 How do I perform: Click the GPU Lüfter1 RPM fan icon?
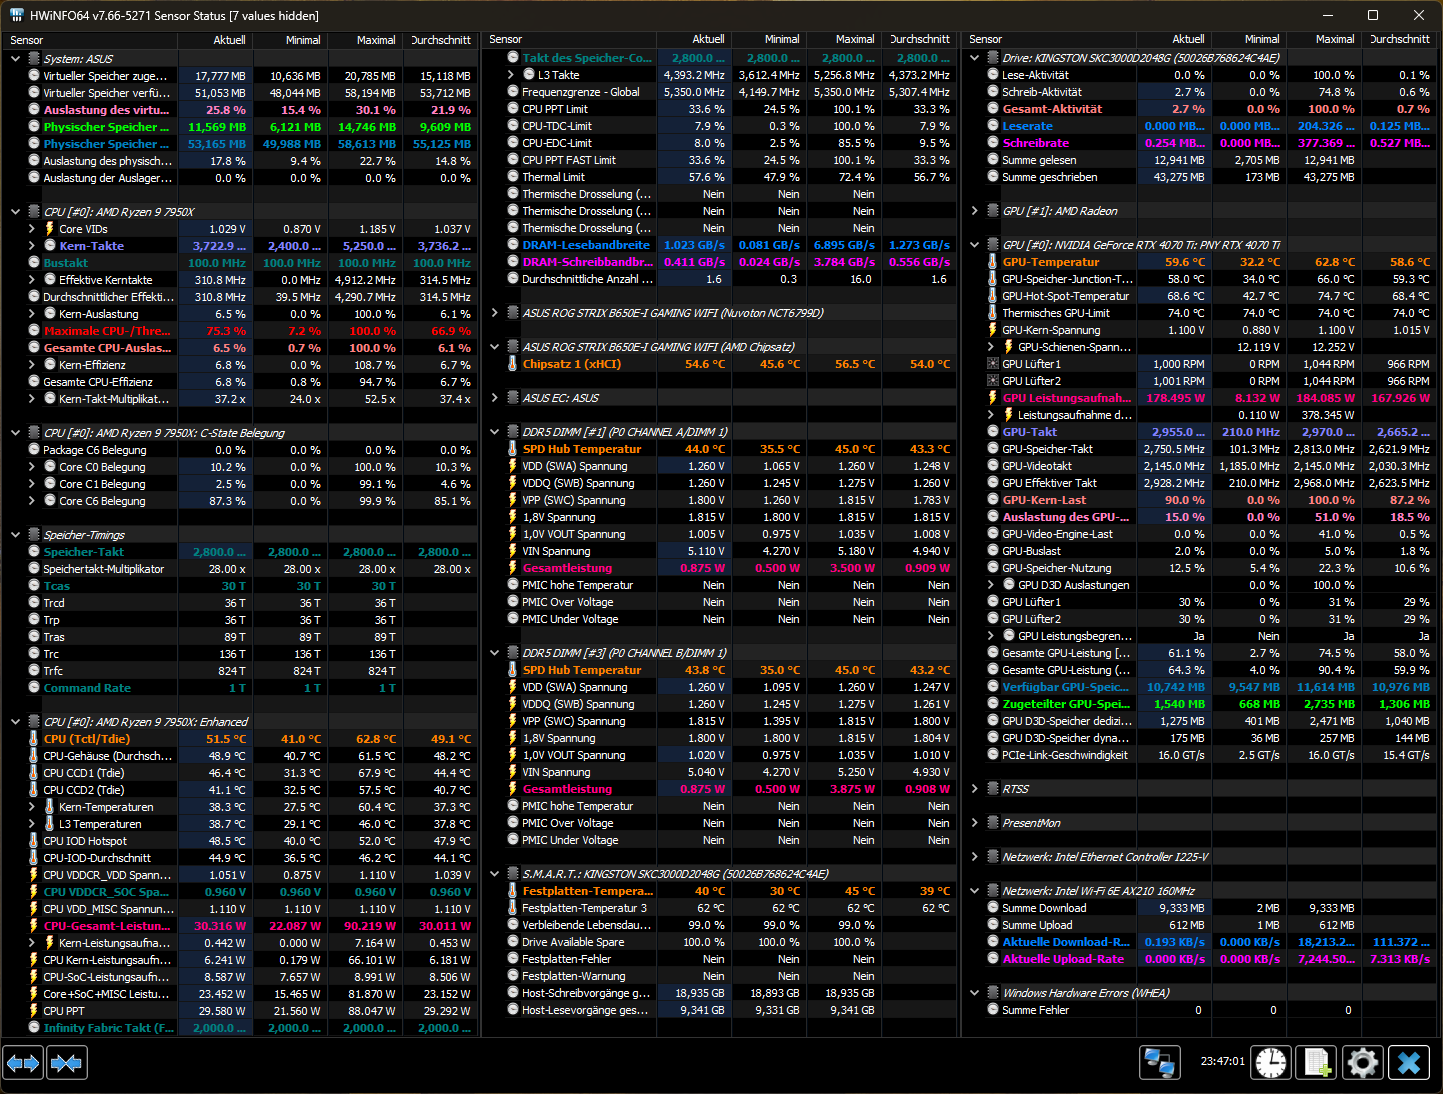(x=993, y=364)
